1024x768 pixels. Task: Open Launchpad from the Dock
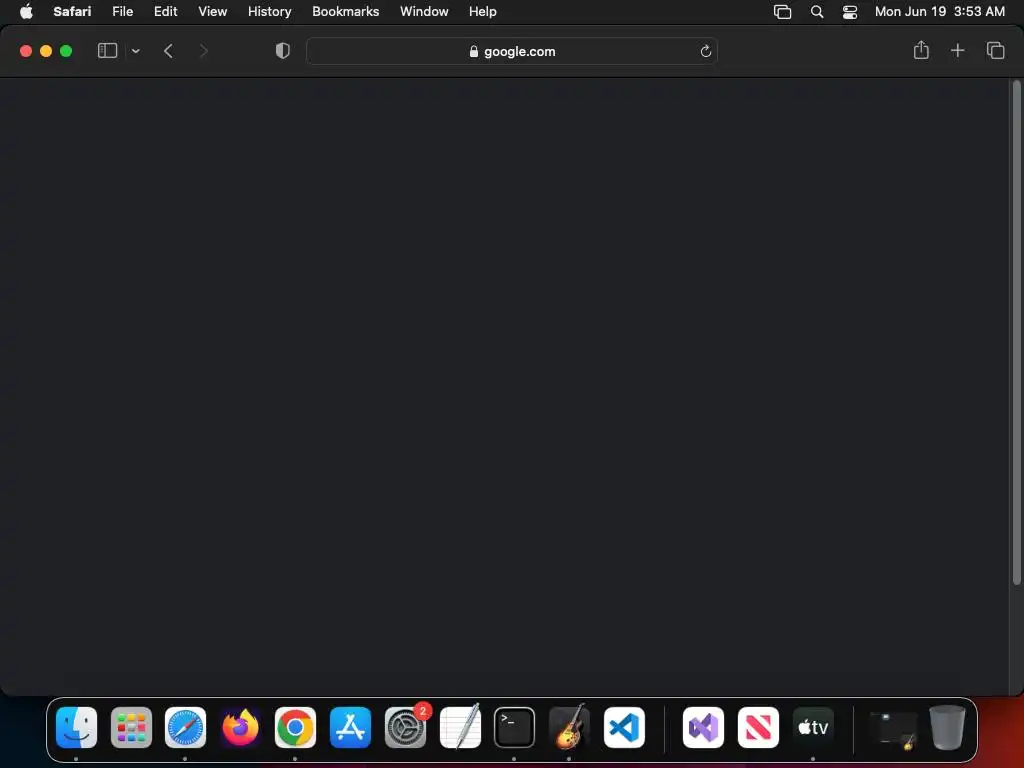[x=131, y=727]
